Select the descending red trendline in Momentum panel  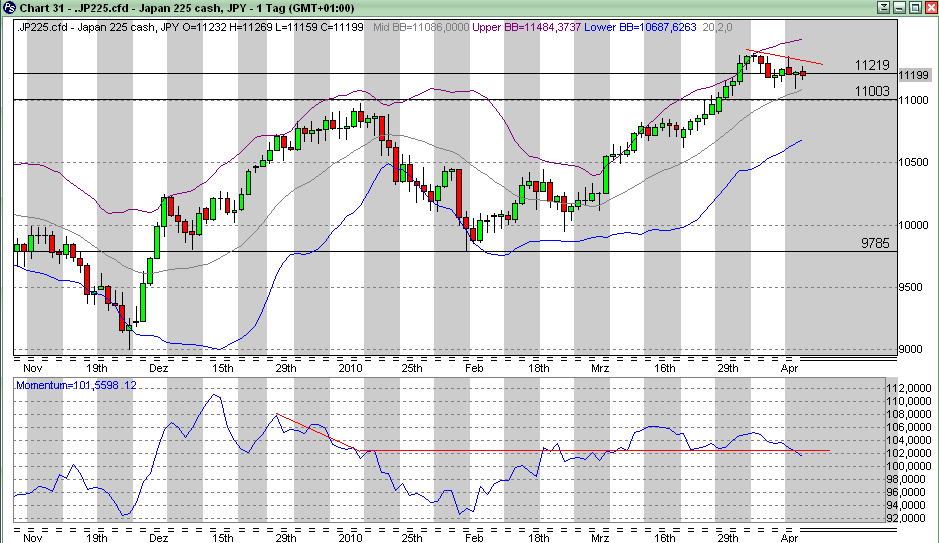tap(316, 432)
